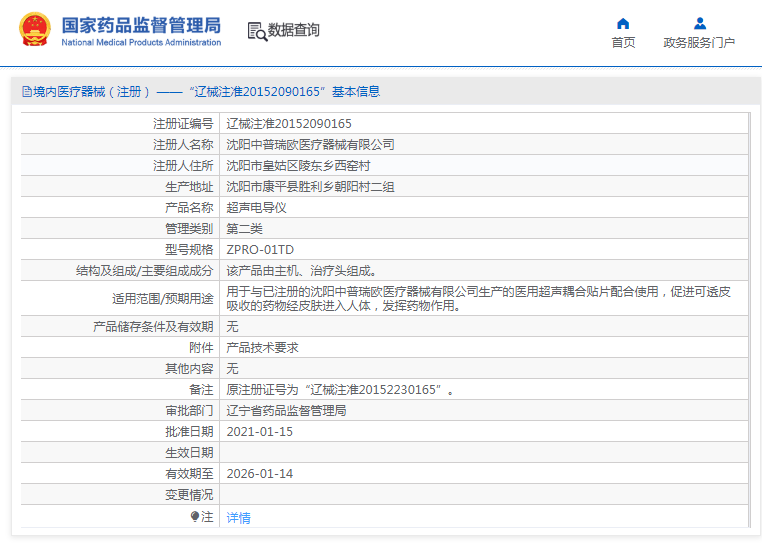Click the person icon above 政务服务门户

point(699,23)
